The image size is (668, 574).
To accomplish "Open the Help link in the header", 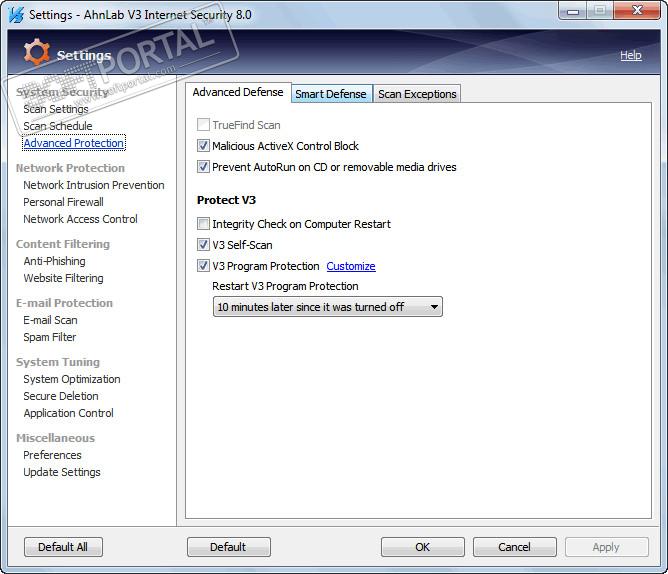I will [631, 55].
